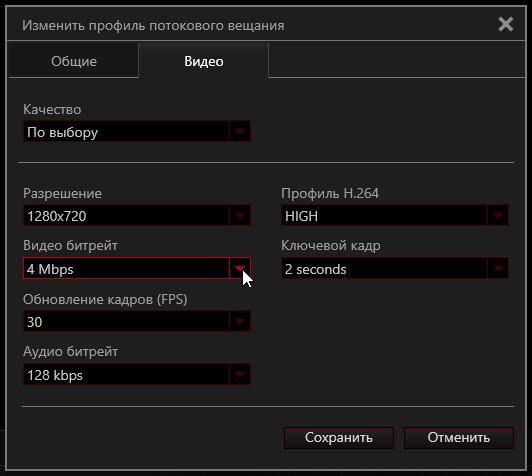Click the 1280x720 resolution value
532x476 pixels.
click(127, 215)
